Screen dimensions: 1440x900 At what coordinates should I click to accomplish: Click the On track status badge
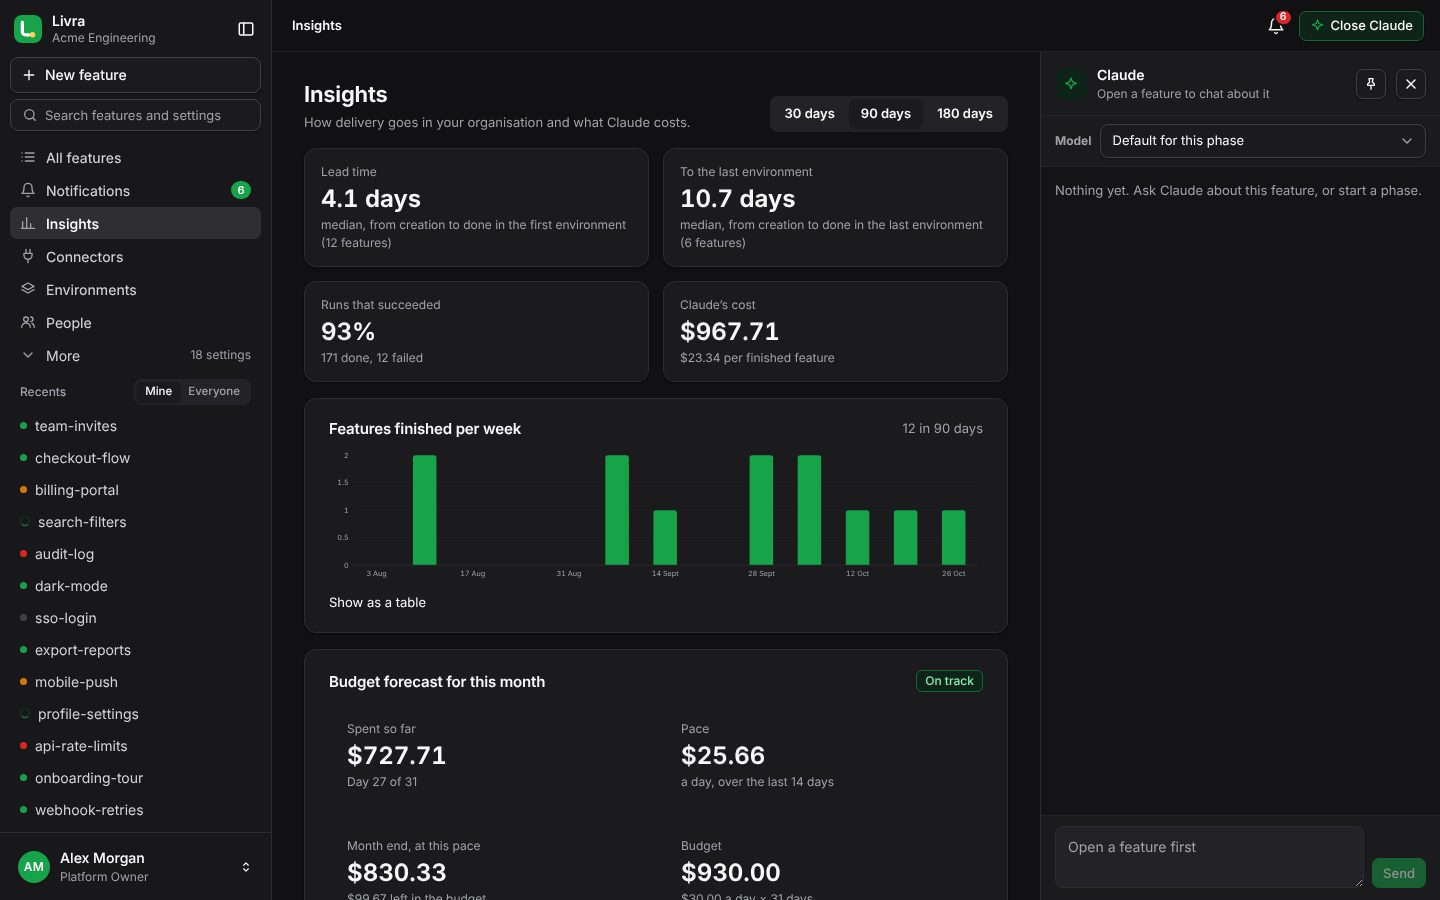(949, 681)
